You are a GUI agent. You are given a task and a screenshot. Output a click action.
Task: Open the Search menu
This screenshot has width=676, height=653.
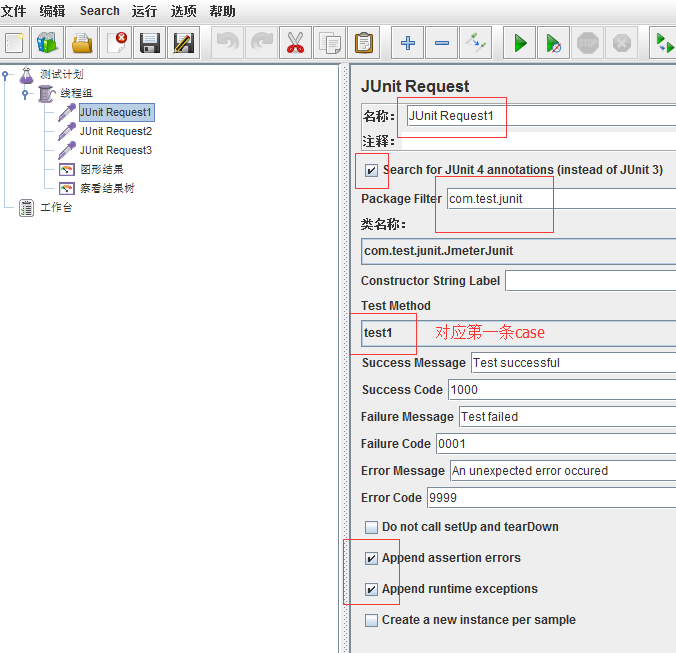click(100, 11)
